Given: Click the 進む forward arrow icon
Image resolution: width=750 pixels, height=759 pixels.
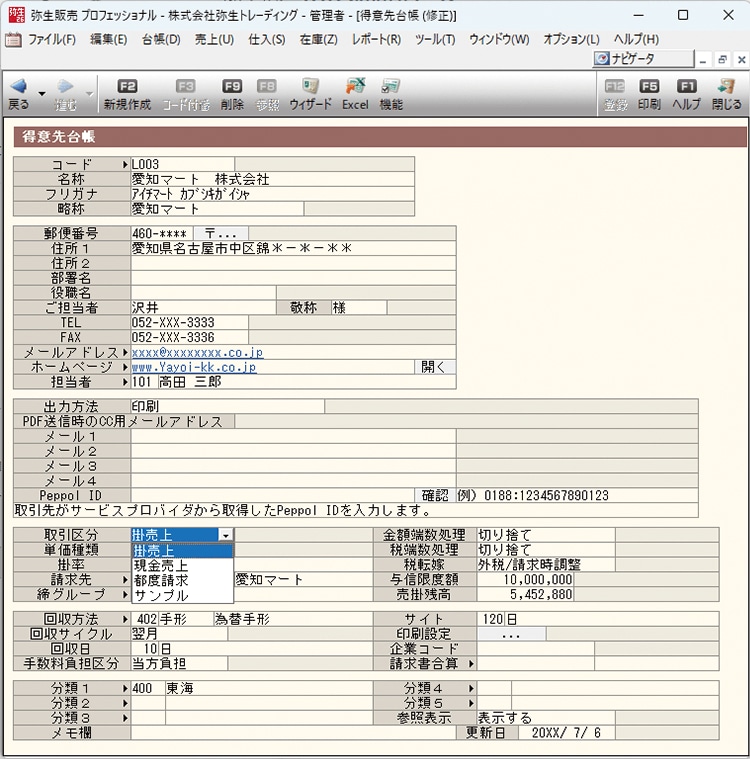Looking at the screenshot, I should 65,86.
